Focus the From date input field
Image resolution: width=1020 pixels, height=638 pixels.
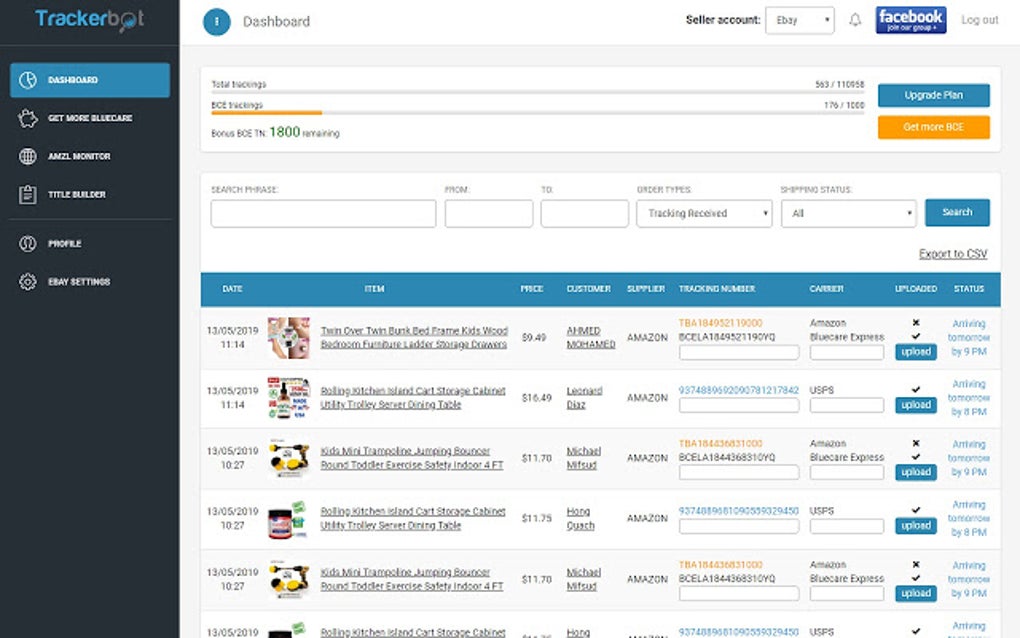click(x=489, y=213)
